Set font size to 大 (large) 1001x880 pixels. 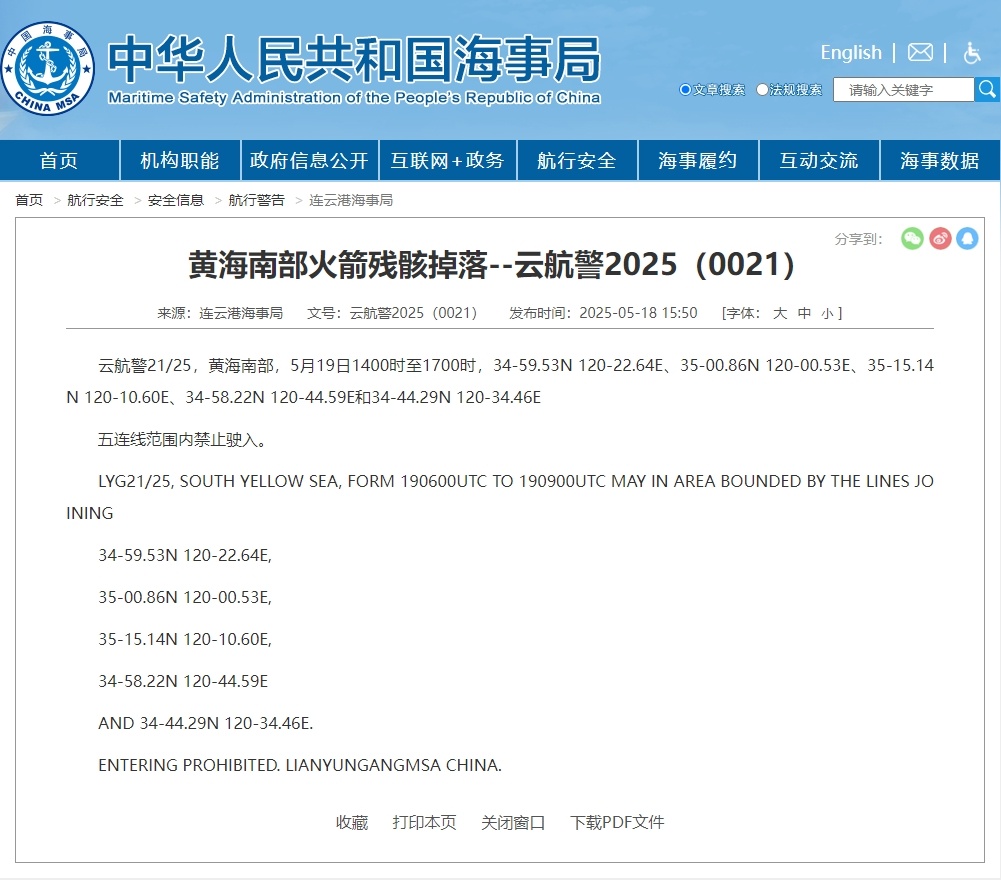click(x=780, y=313)
